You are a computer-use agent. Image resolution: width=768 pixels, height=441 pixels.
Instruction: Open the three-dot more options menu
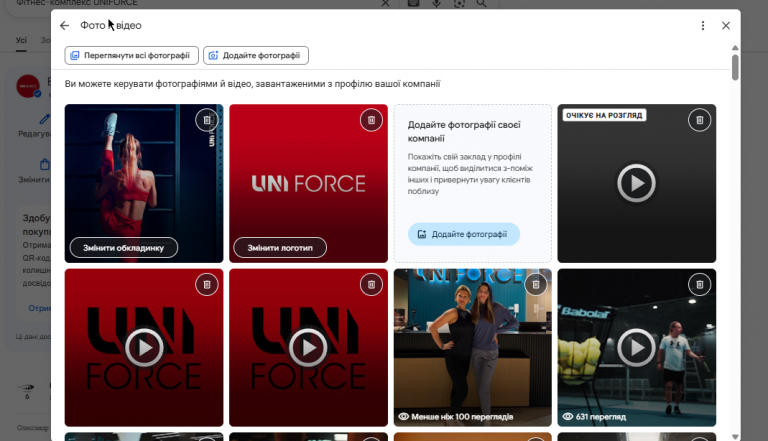pos(703,25)
